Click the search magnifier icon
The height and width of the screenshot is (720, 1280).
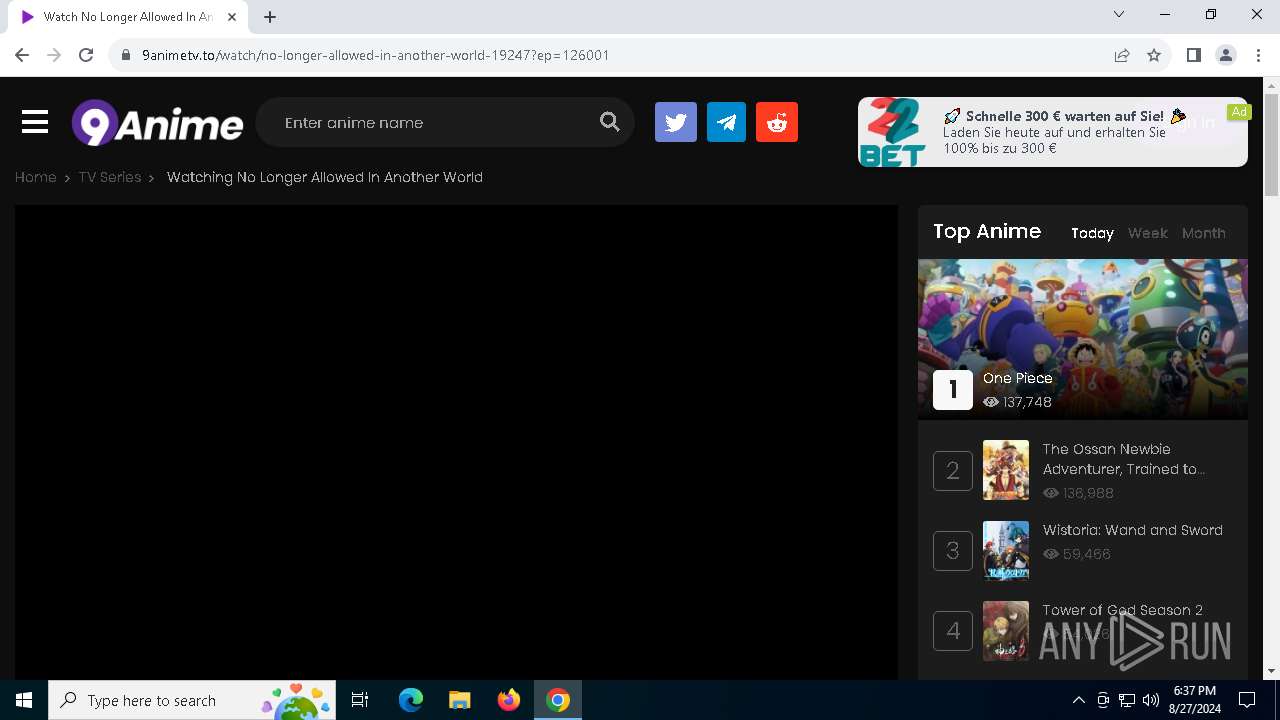click(x=610, y=122)
